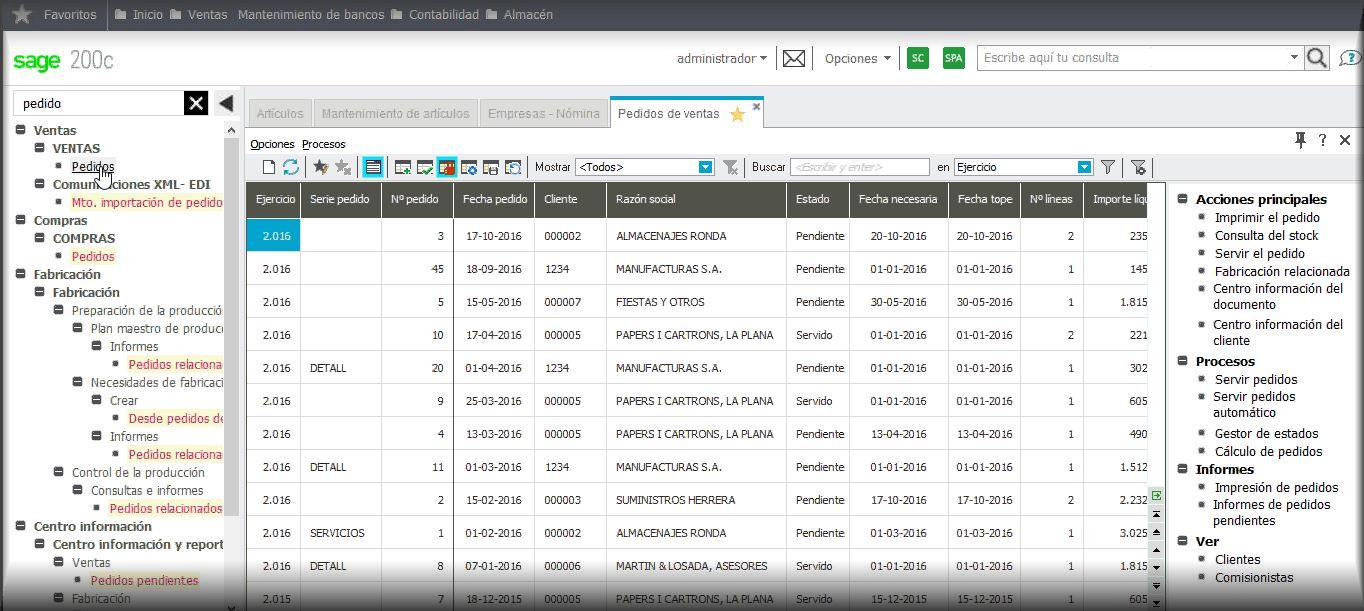Open Almacén in the top bar
The width and height of the screenshot is (1364, 611).
[x=518, y=15]
